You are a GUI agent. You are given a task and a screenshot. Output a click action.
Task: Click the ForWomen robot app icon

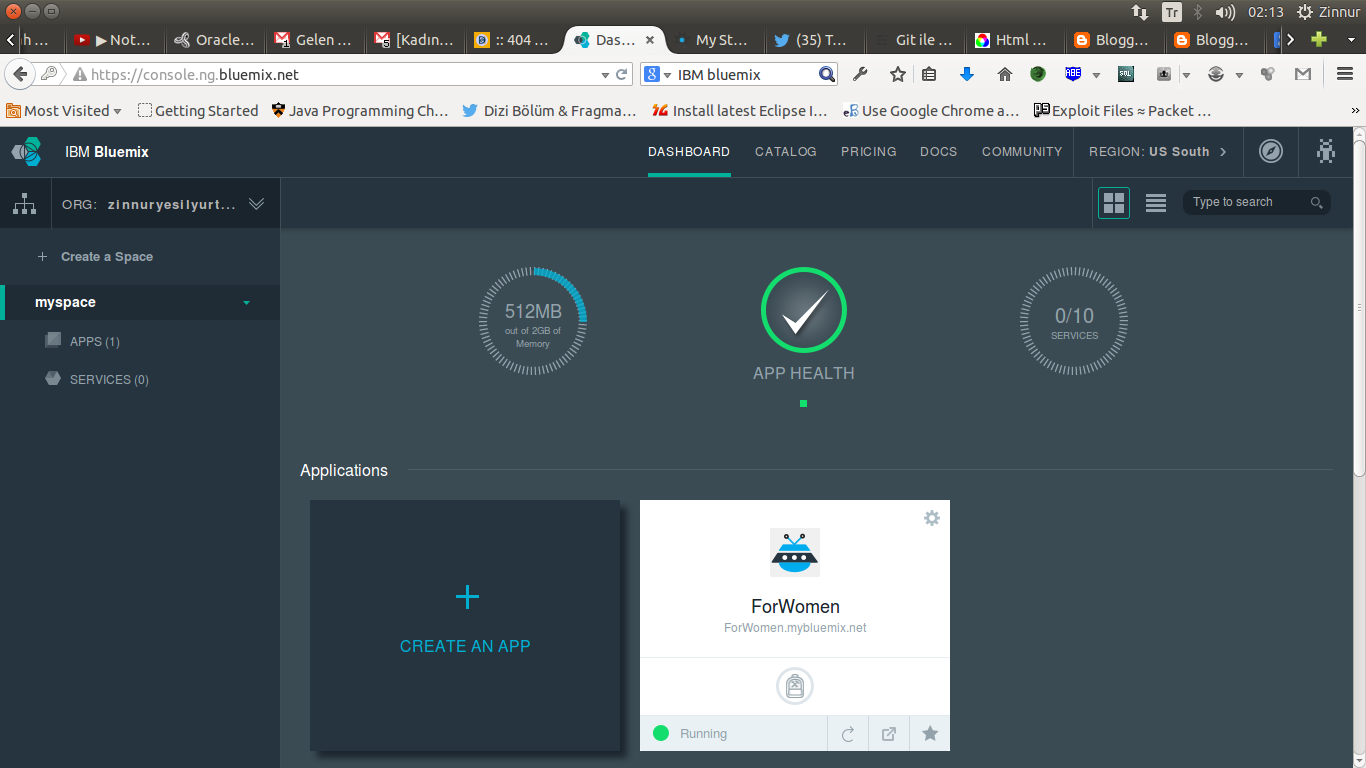[x=795, y=553]
